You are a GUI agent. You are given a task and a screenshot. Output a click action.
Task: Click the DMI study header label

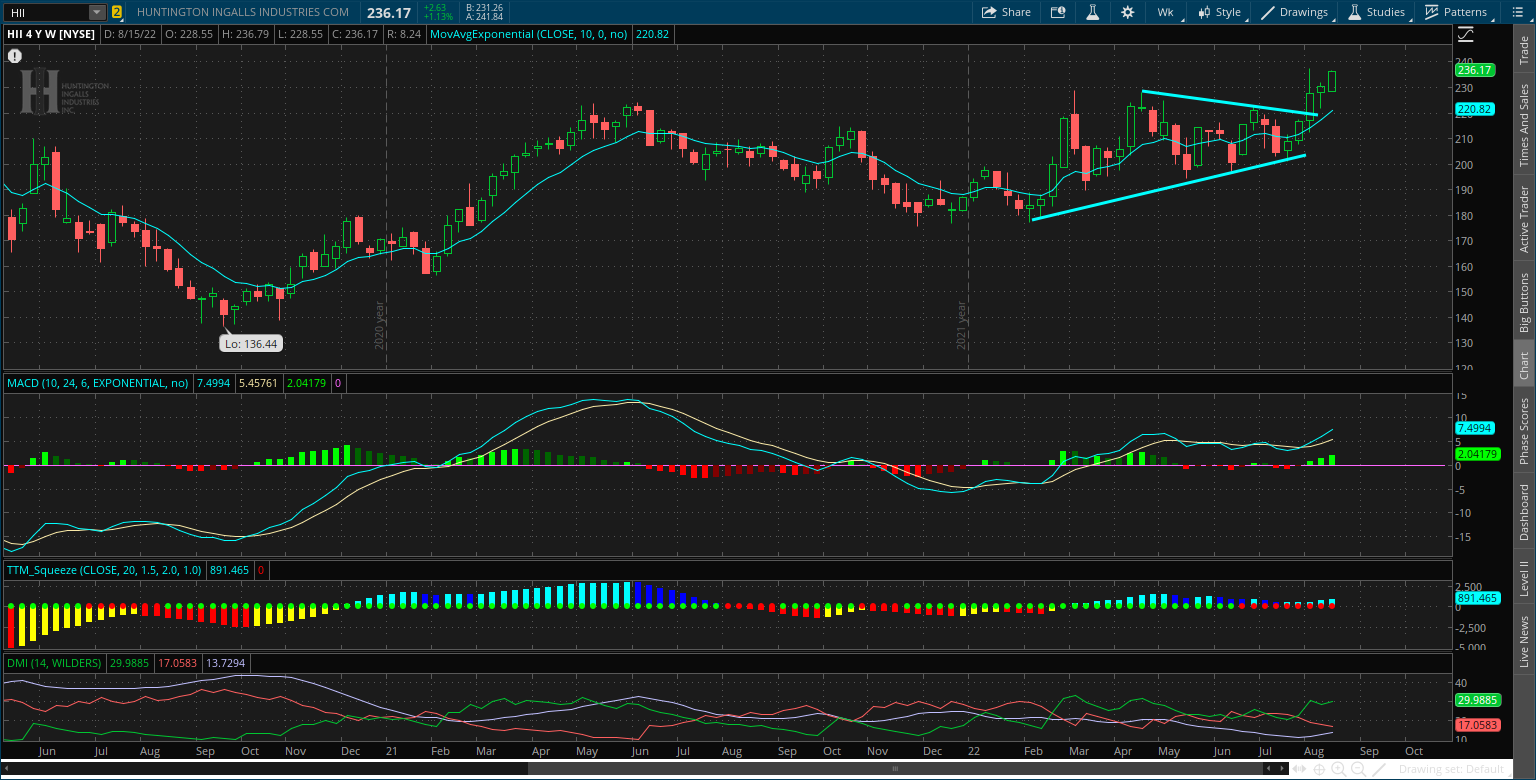coord(53,663)
